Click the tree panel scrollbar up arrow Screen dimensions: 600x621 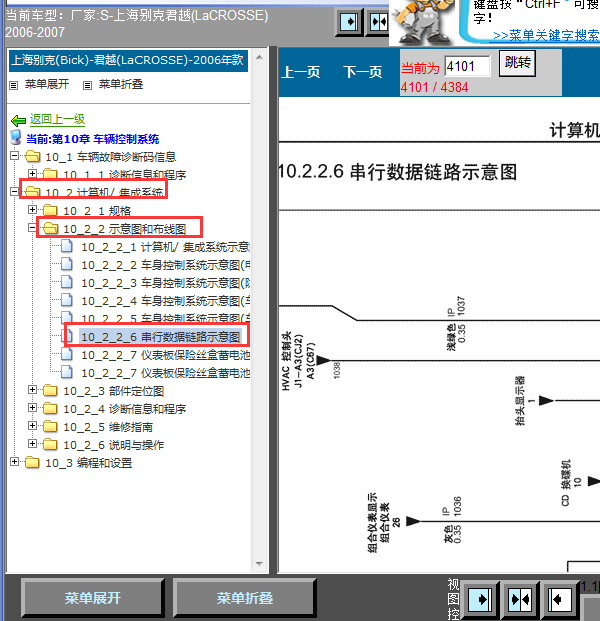[259, 57]
